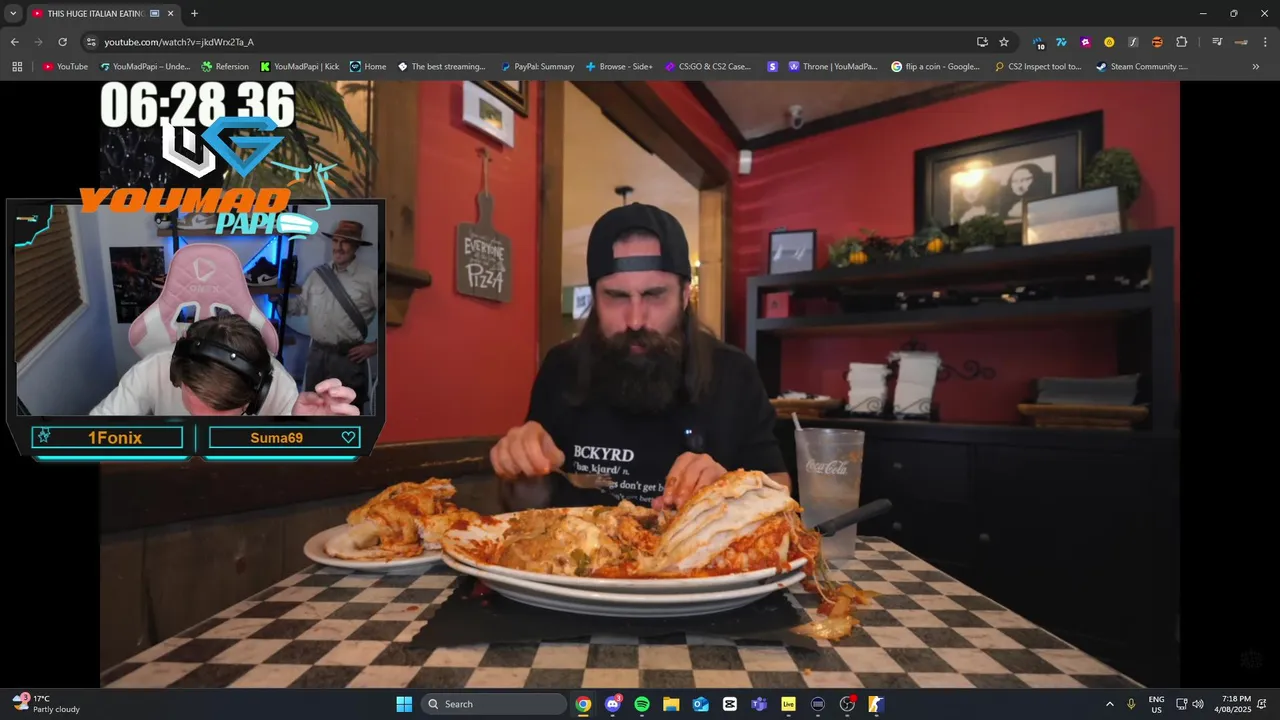Viewport: 1280px width, 720px height.
Task: Open the Refersion bookmark
Action: pos(225,67)
